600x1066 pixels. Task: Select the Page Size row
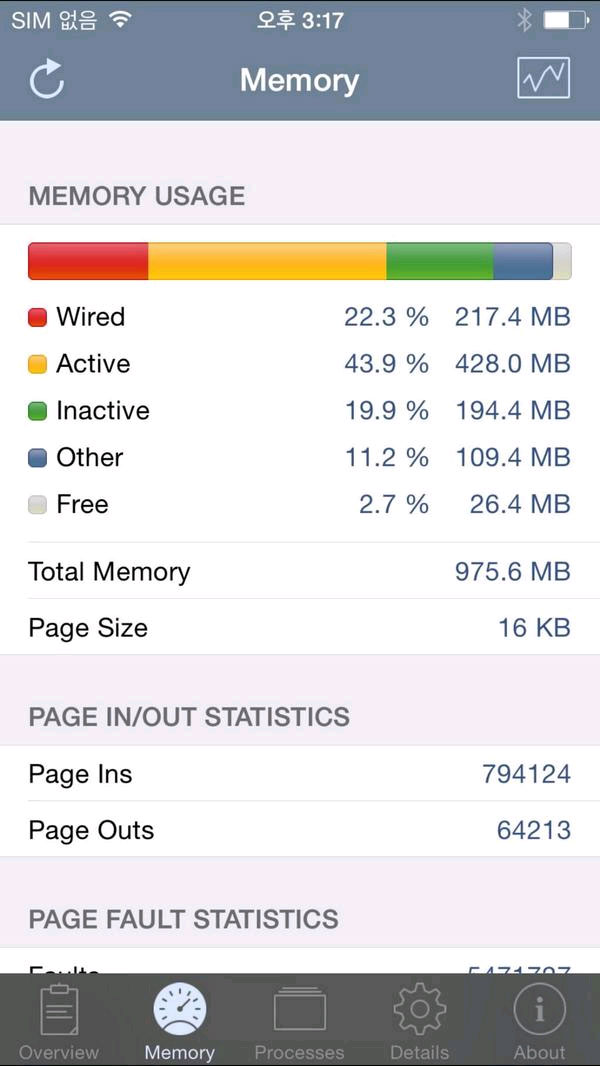tap(300, 628)
